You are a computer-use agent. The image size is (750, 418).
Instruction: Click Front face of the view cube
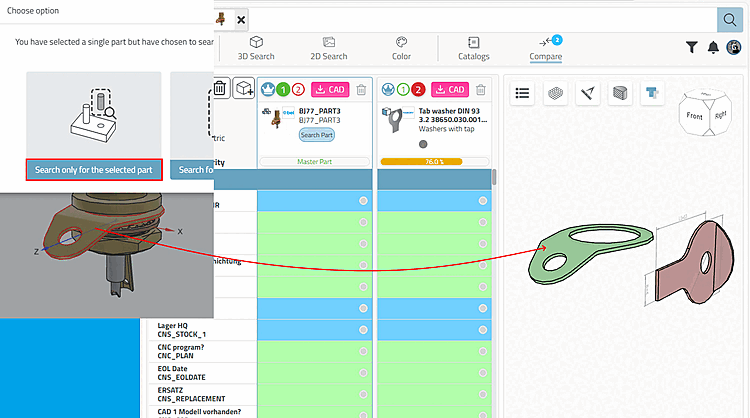695,116
